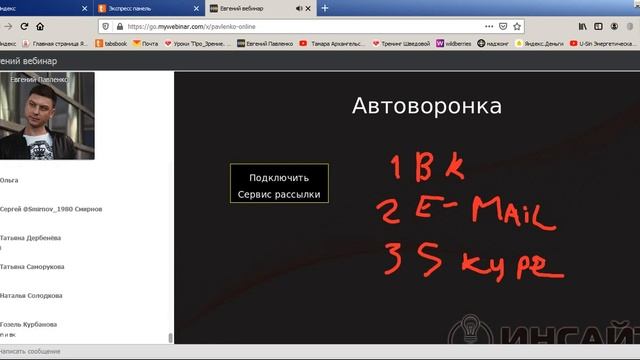This screenshot has height=360, width=640.
Task: Open the Почта bookmark
Action: tap(145, 43)
